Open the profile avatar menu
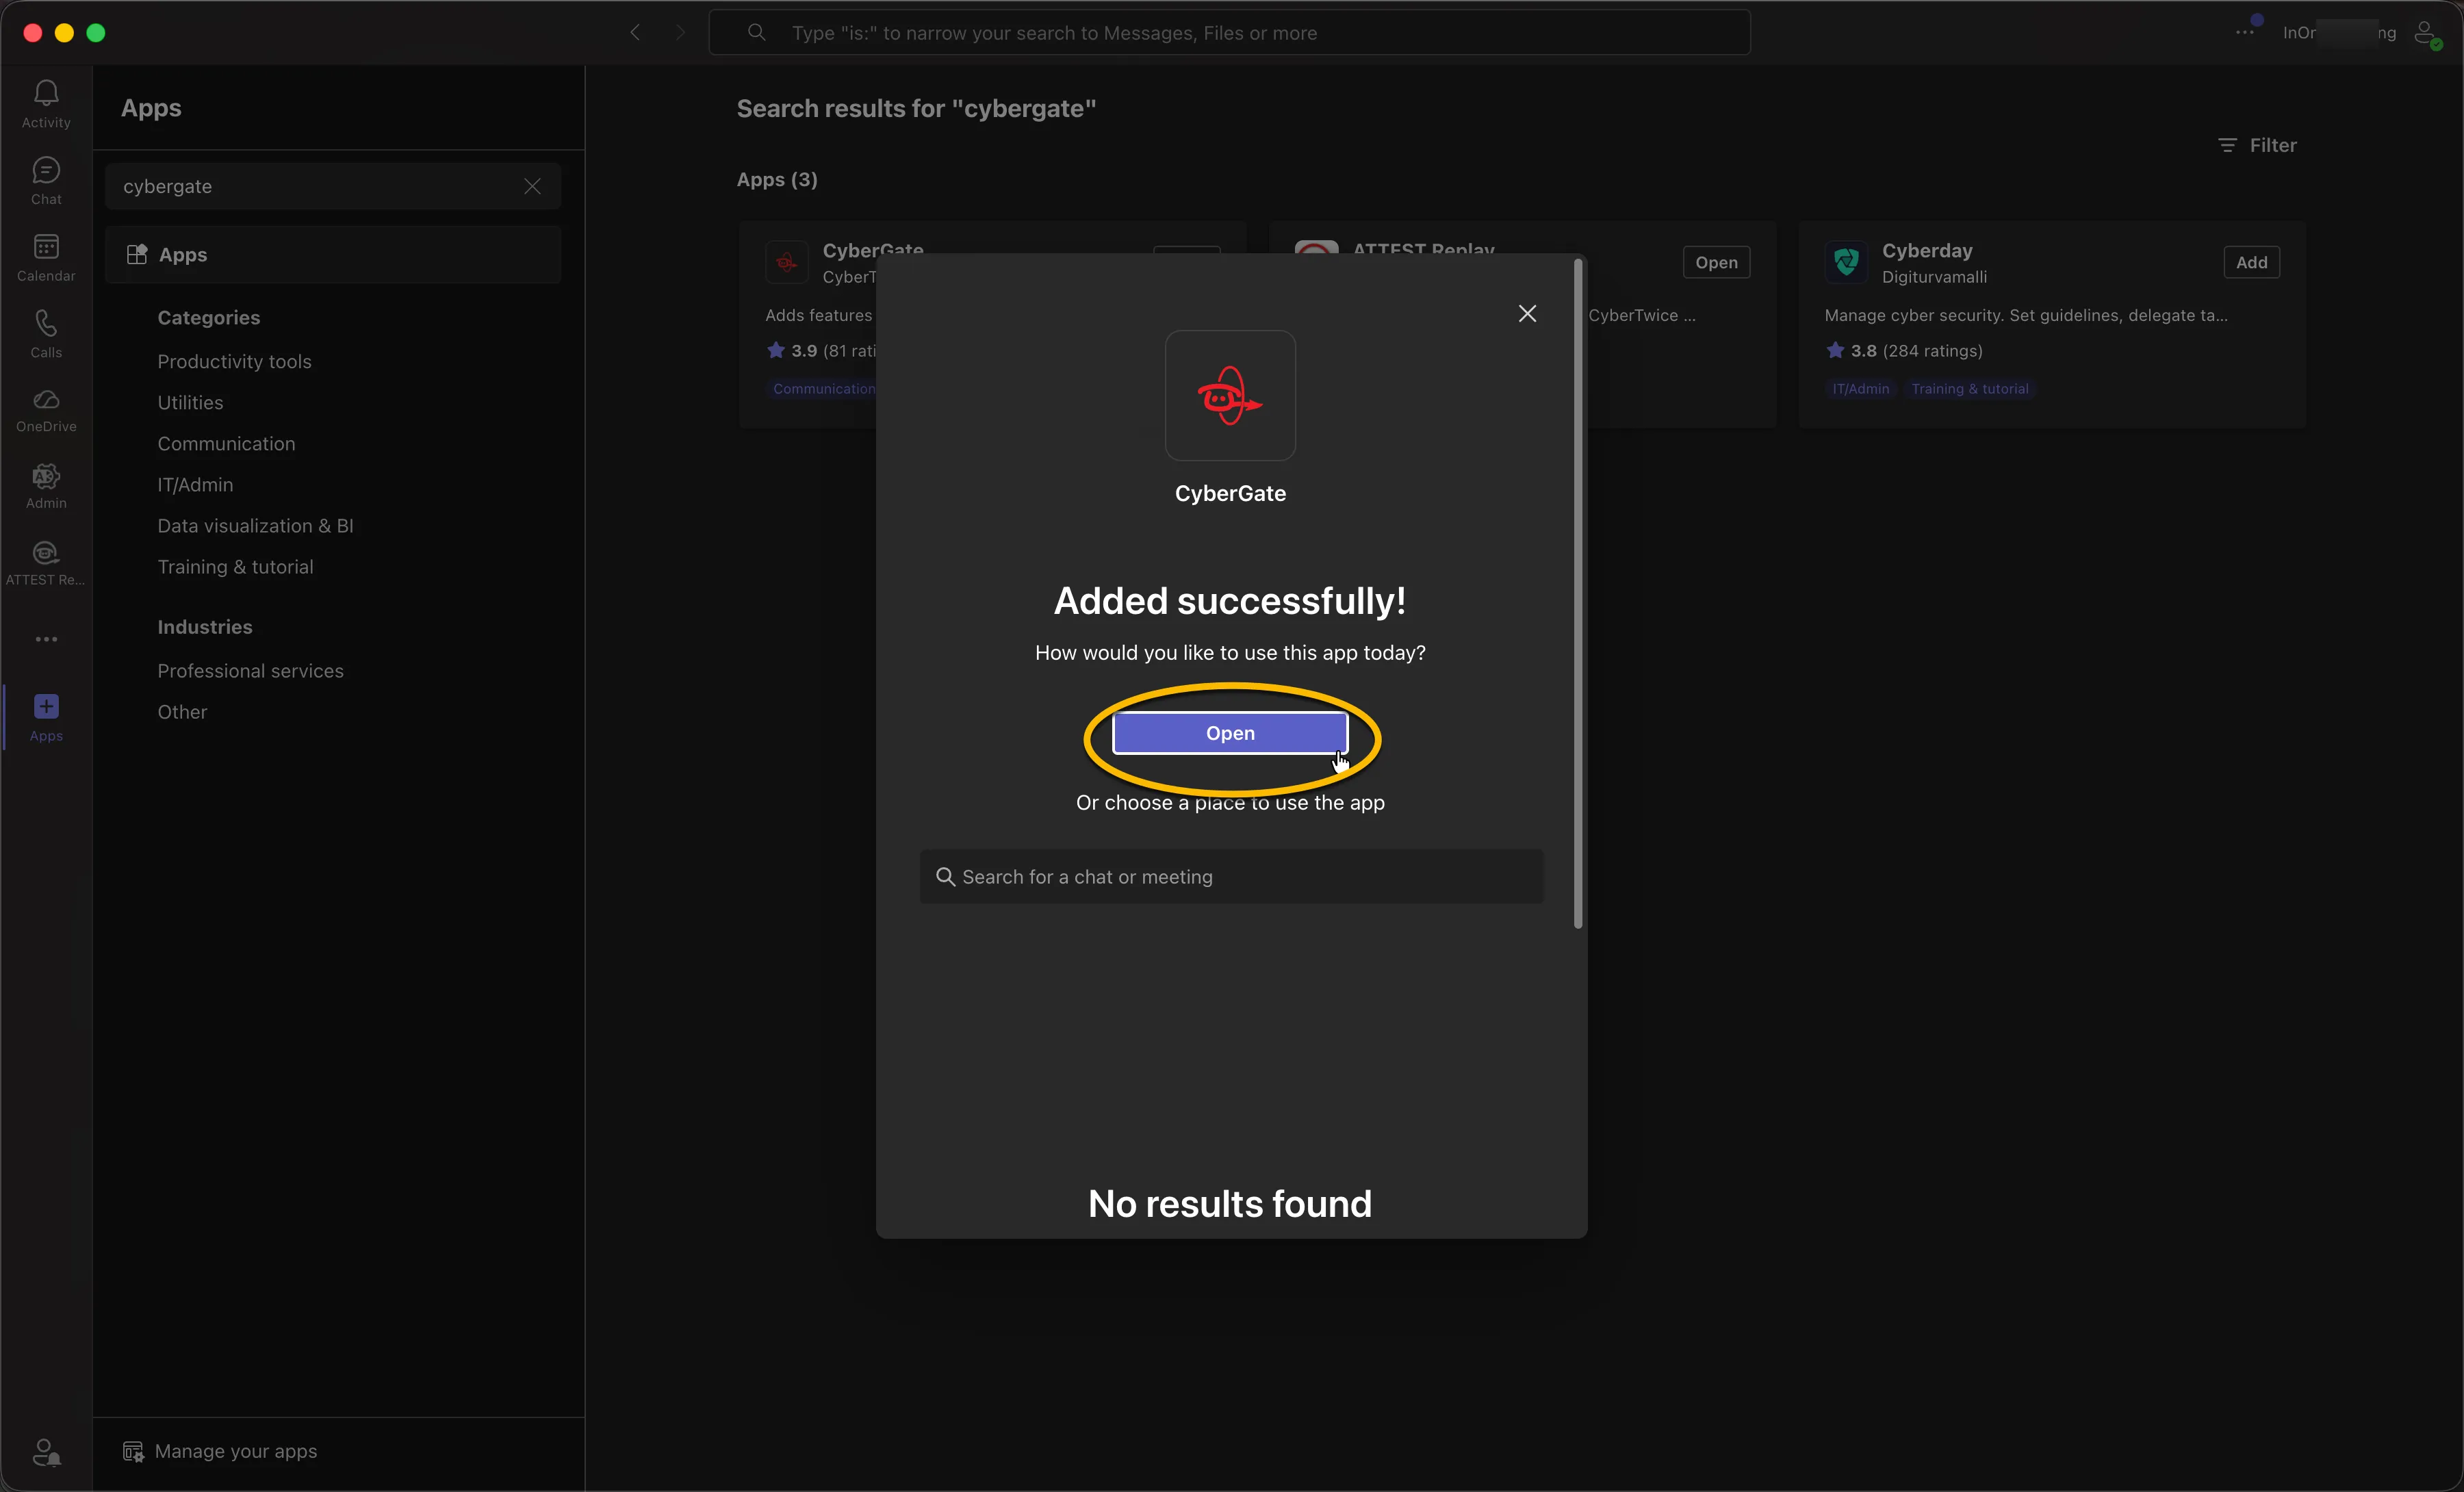2464x1492 pixels. coord(2426,33)
